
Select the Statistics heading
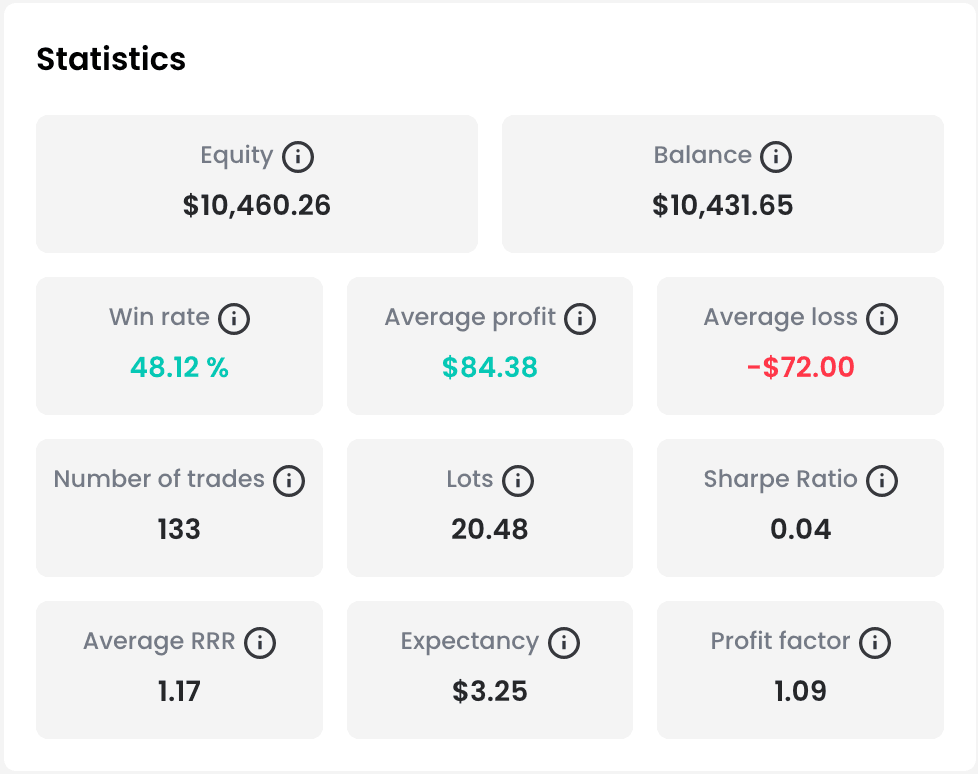tap(111, 59)
